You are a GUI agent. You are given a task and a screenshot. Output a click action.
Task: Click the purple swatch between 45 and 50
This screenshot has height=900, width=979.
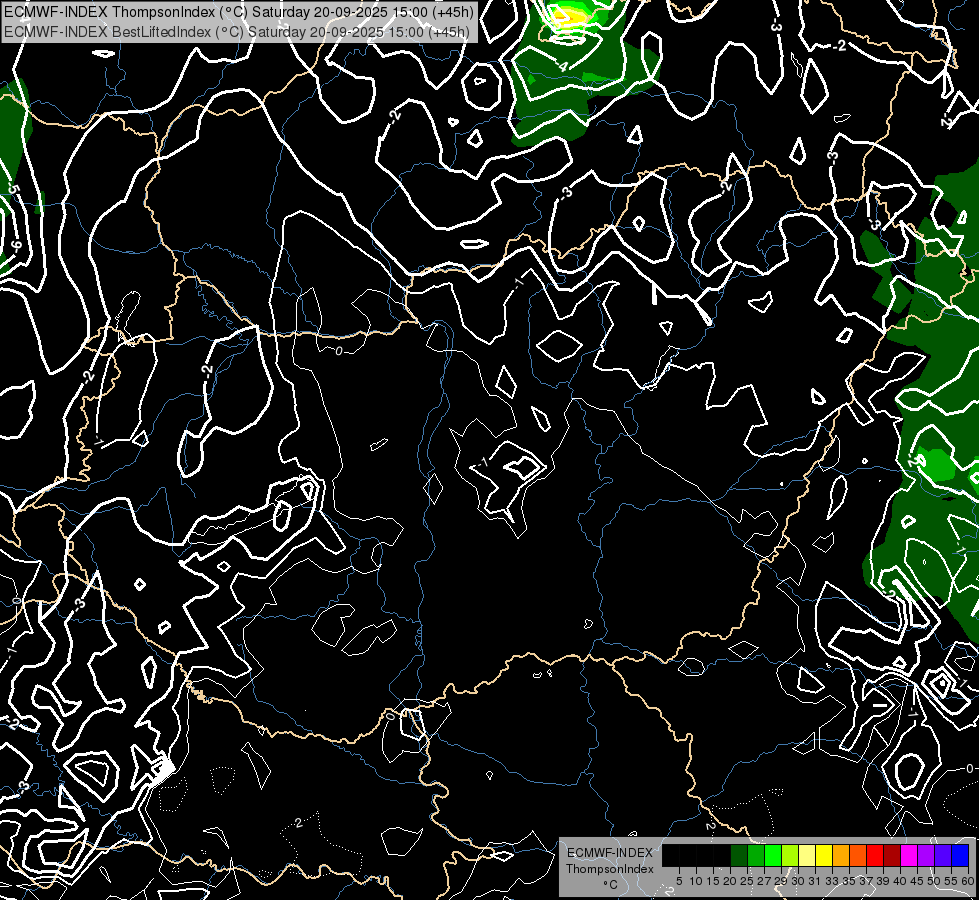click(926, 855)
